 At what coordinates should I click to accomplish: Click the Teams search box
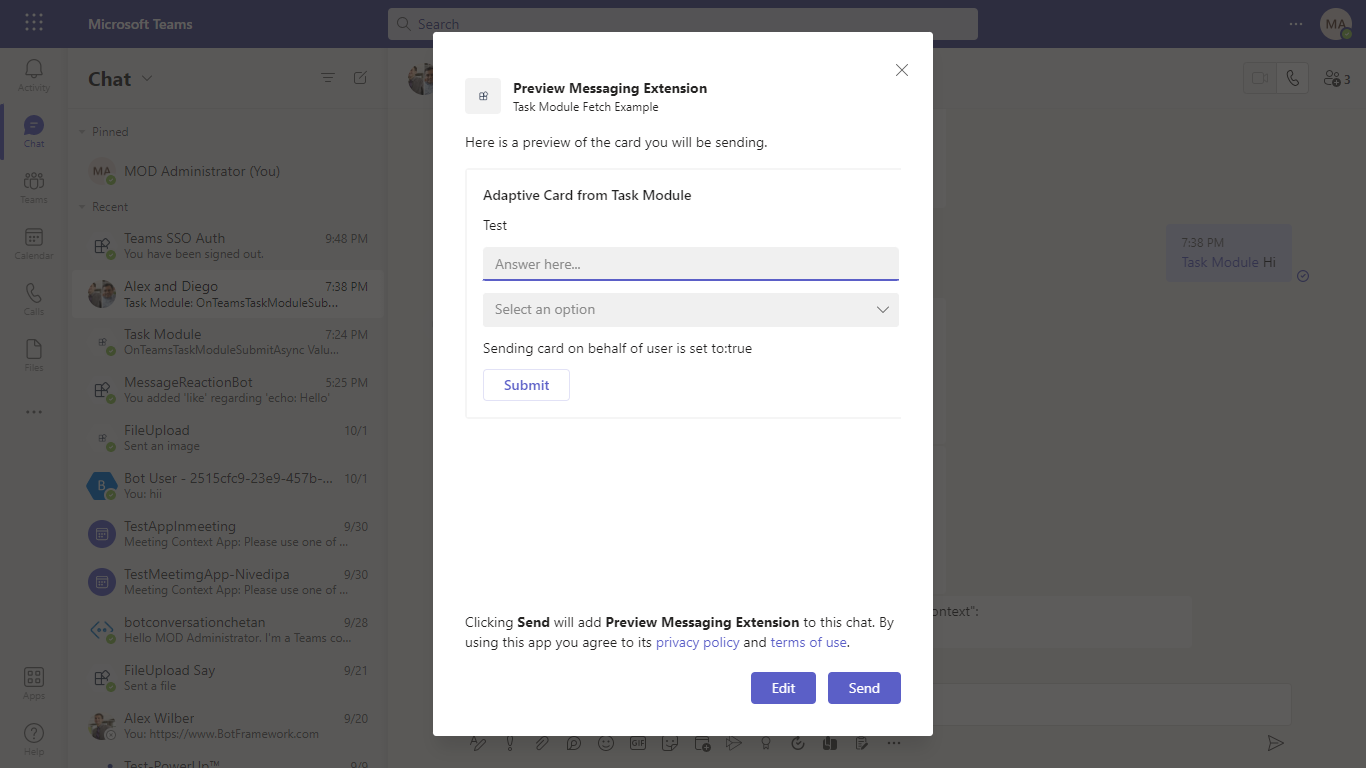(683, 24)
